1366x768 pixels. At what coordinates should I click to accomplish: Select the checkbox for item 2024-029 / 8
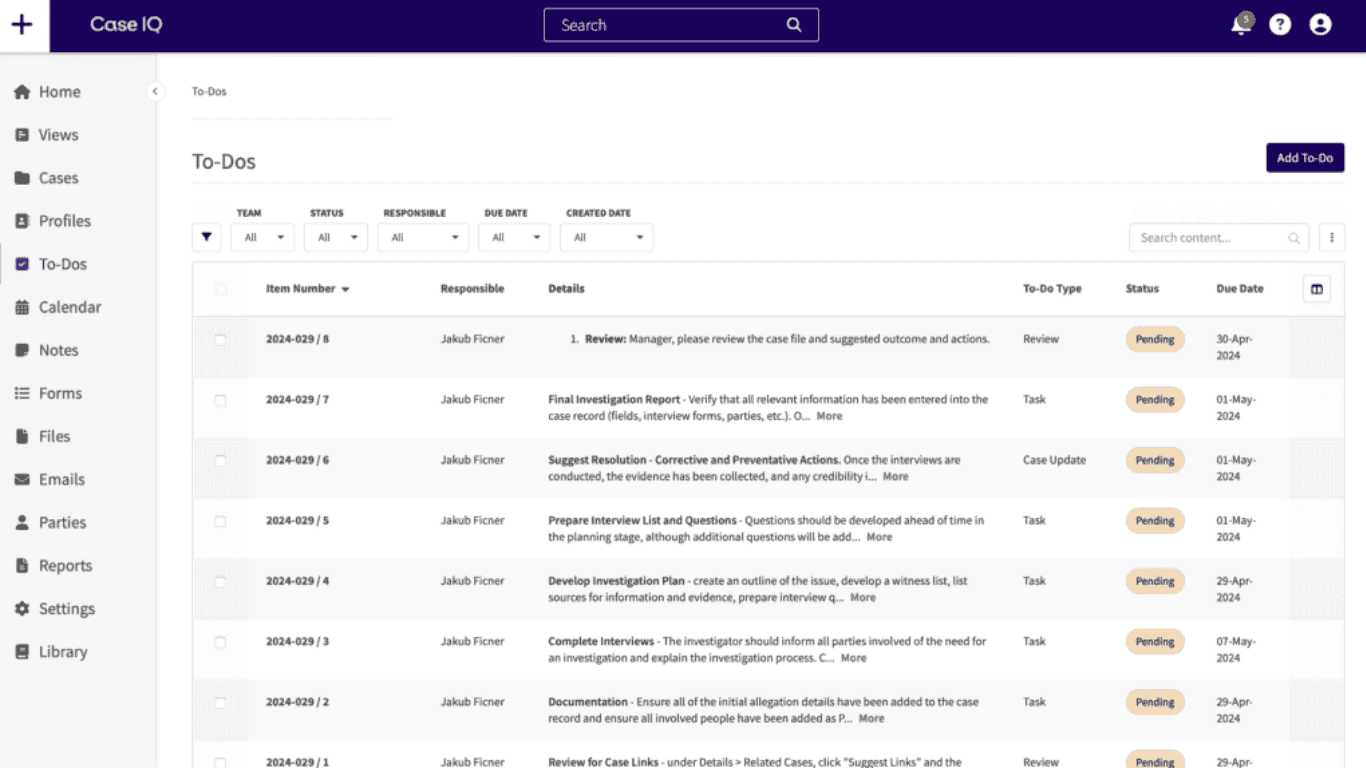220,340
